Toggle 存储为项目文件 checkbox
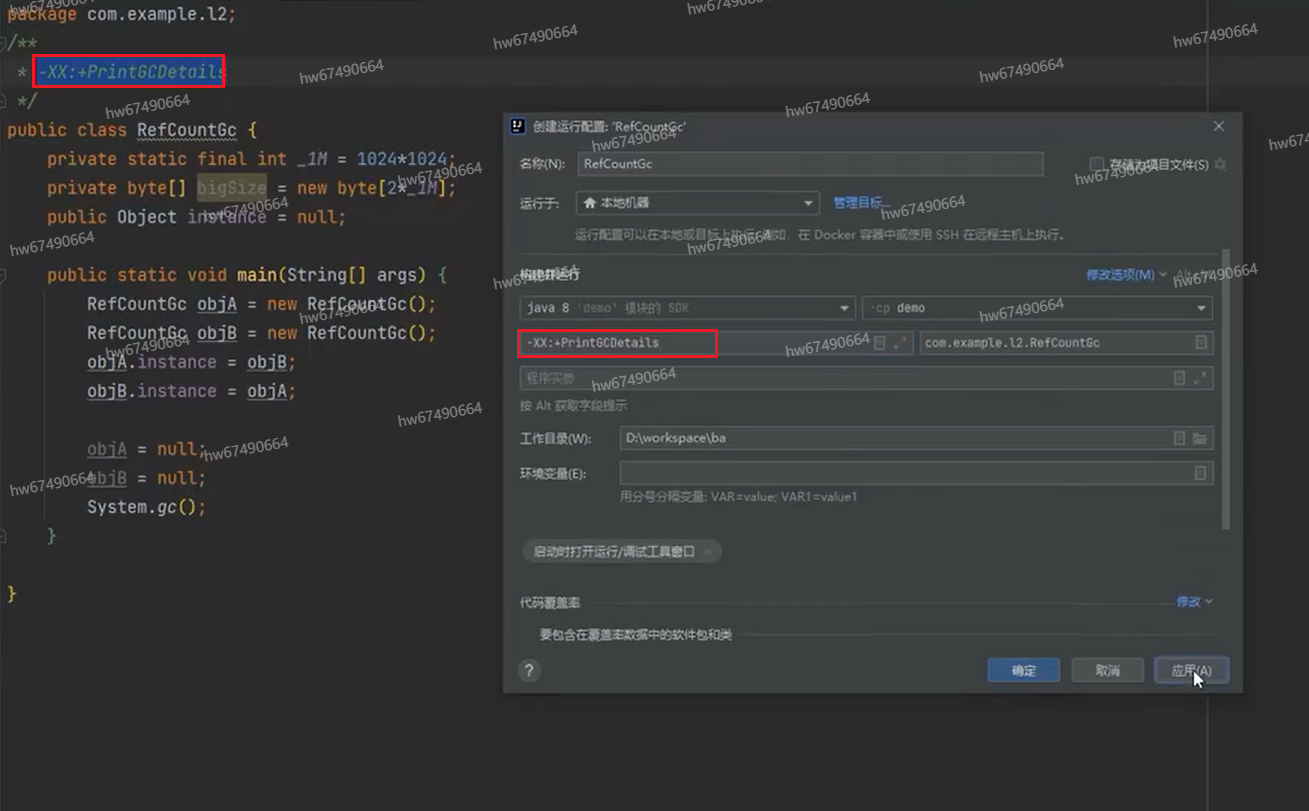The height and width of the screenshot is (811, 1309). [x=1097, y=164]
